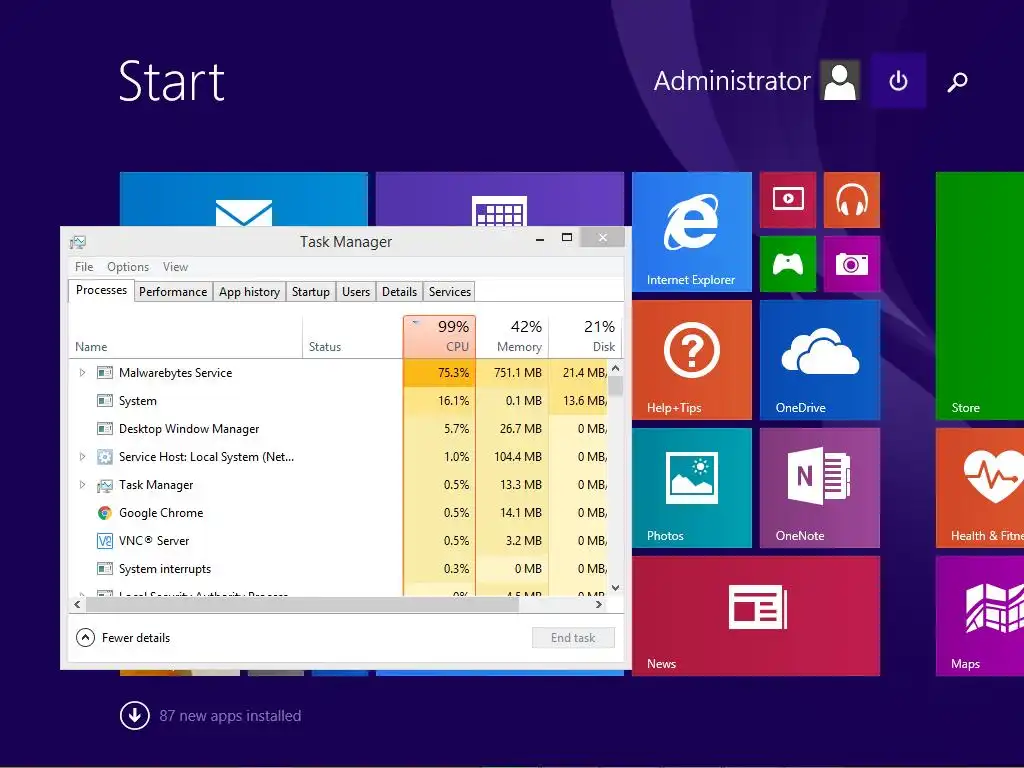Sort processes by CPU column

tap(440, 336)
